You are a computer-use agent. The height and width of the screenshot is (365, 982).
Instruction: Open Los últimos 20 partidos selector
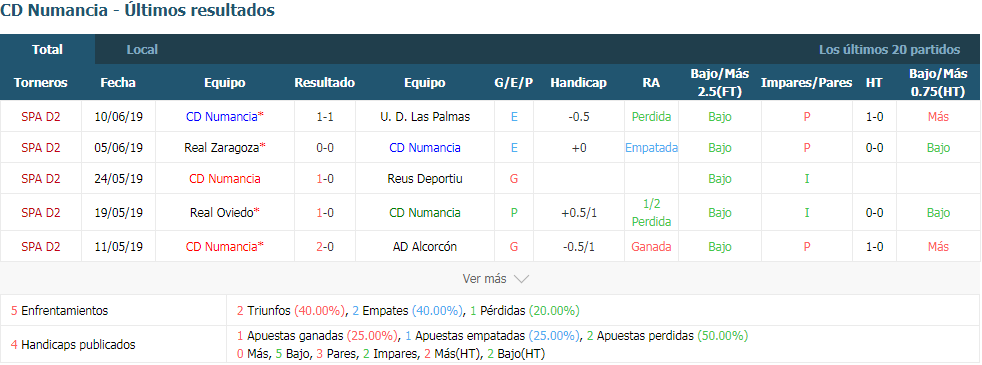pyautogui.click(x=889, y=49)
